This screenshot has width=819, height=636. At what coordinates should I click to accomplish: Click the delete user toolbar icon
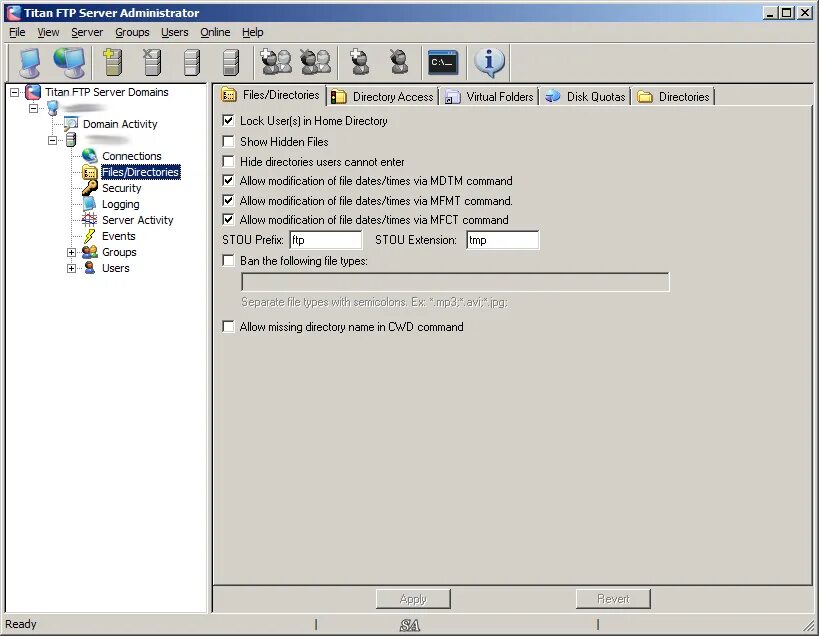point(399,62)
